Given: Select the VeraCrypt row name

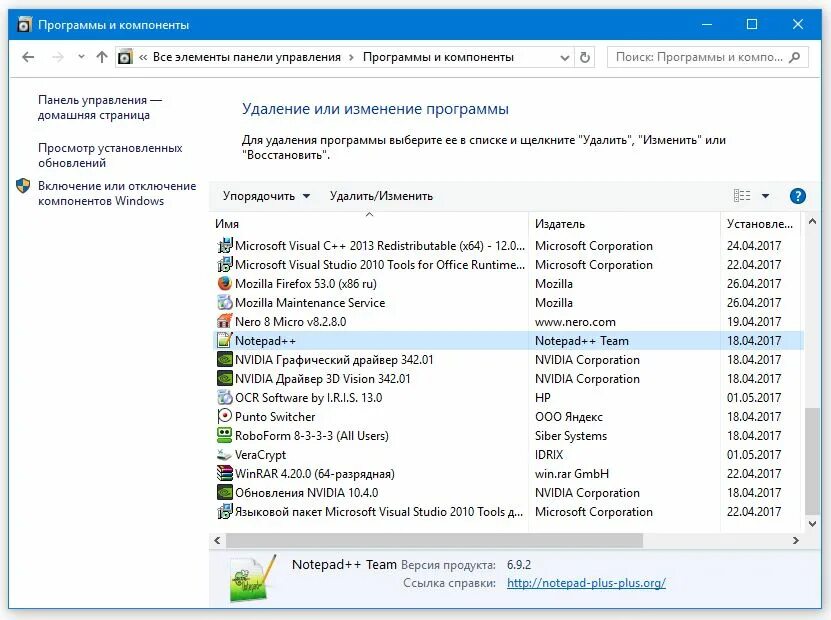Looking at the screenshot, I should [x=260, y=455].
